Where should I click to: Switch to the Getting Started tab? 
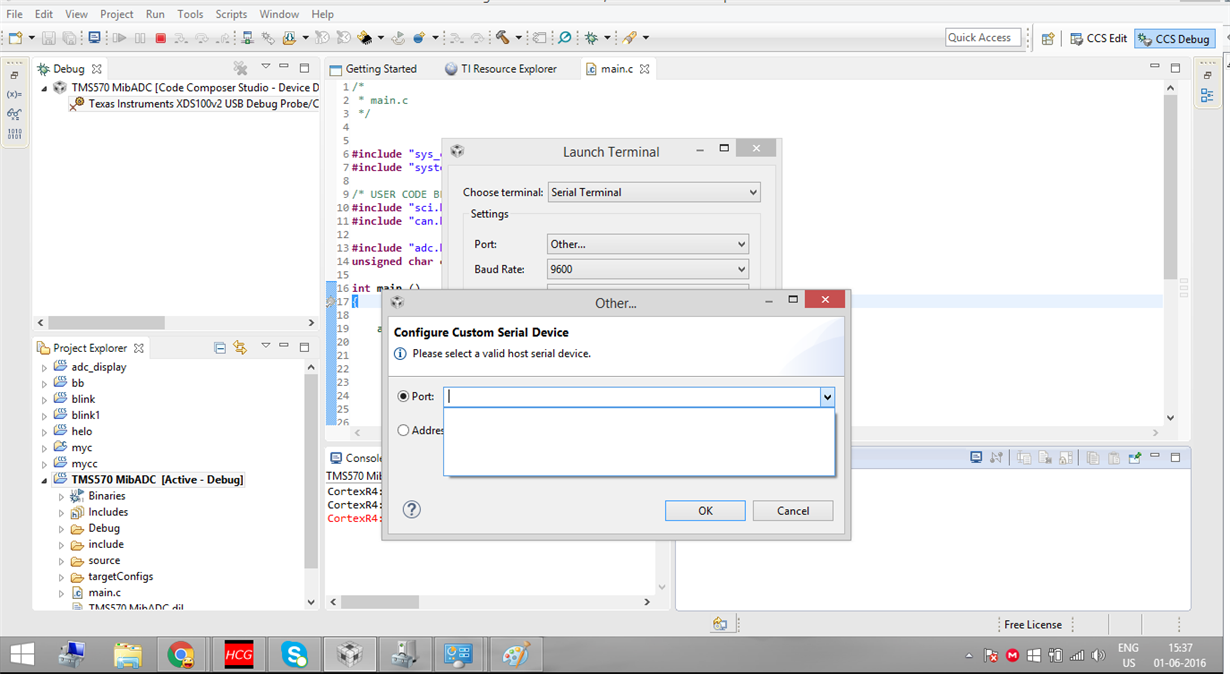click(x=380, y=69)
